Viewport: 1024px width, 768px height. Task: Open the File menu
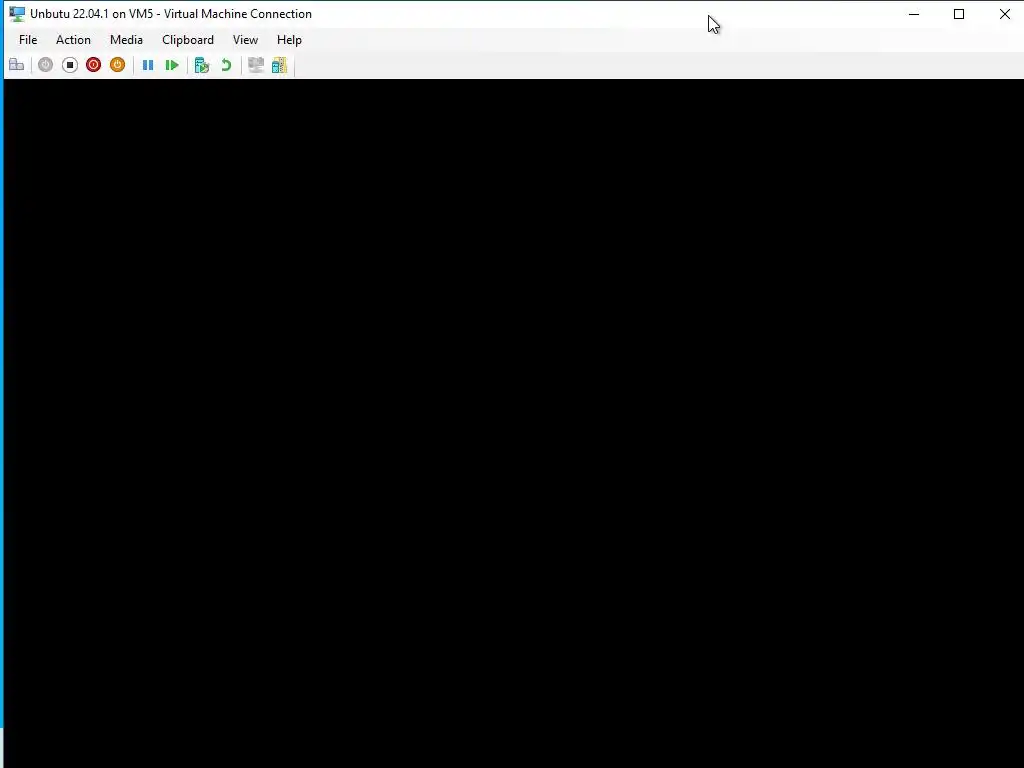(28, 40)
